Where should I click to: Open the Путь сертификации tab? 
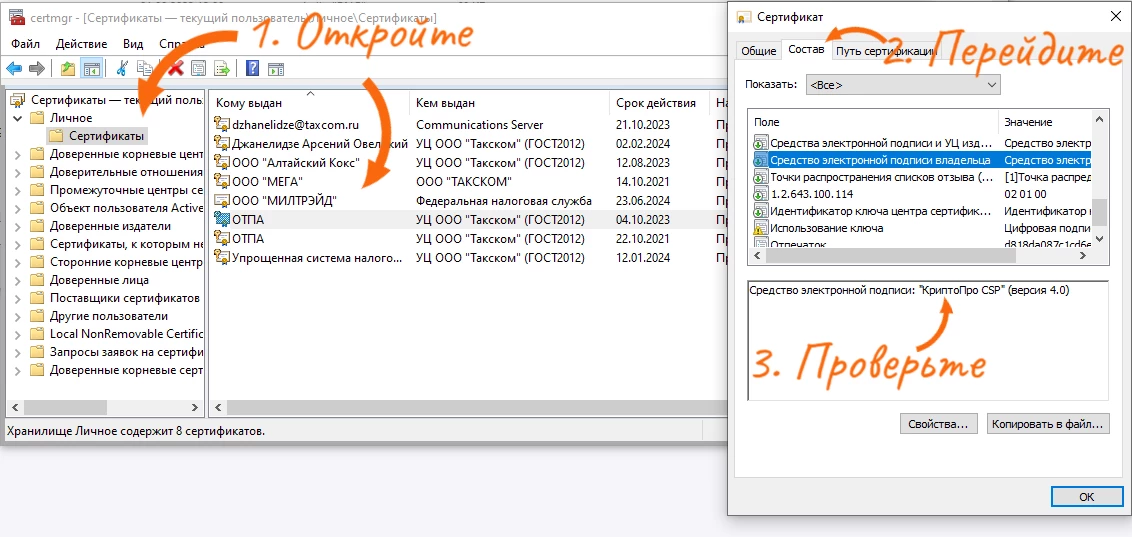coord(886,51)
